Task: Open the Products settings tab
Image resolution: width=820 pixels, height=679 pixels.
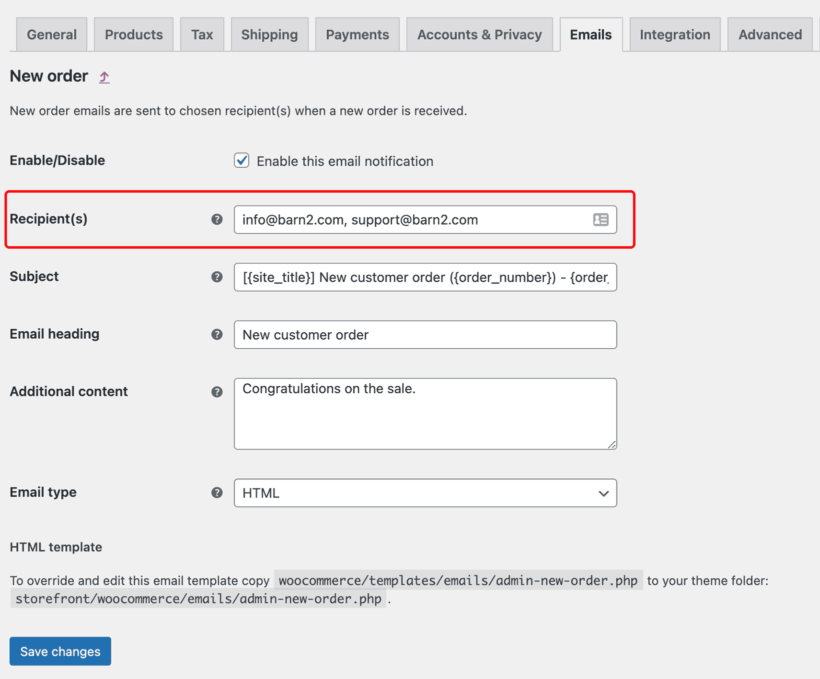Action: click(133, 33)
